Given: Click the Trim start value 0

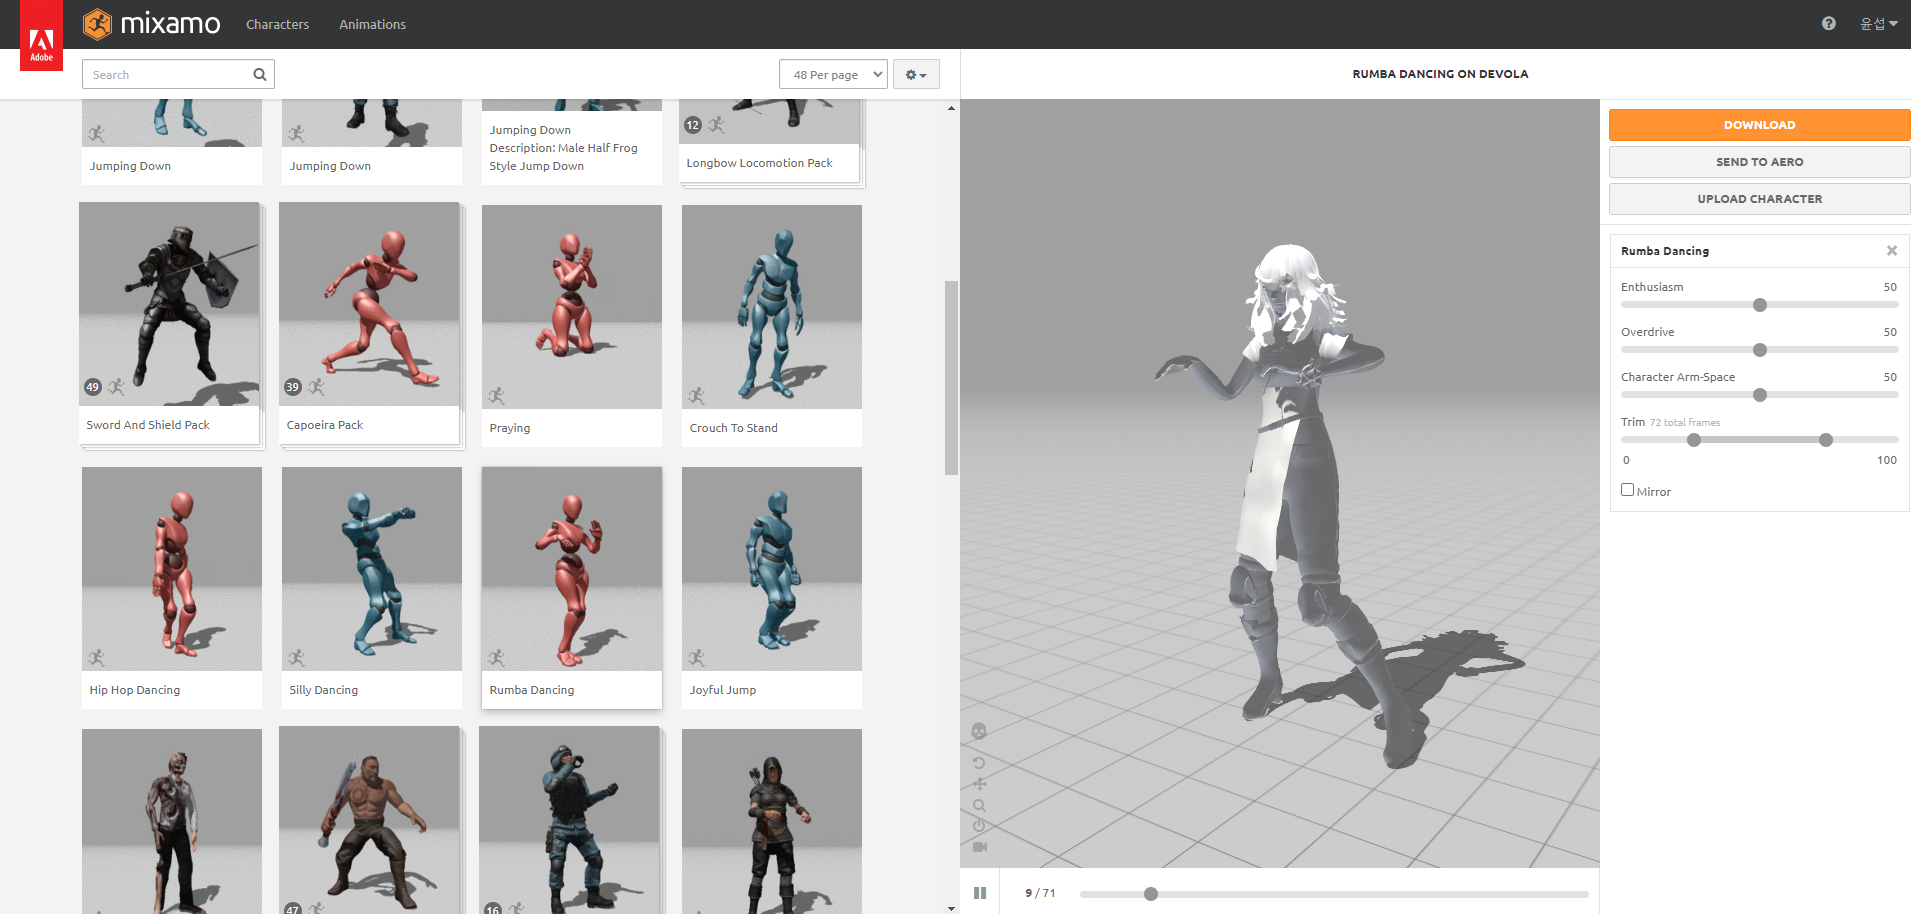Looking at the screenshot, I should pyautogui.click(x=1626, y=460).
